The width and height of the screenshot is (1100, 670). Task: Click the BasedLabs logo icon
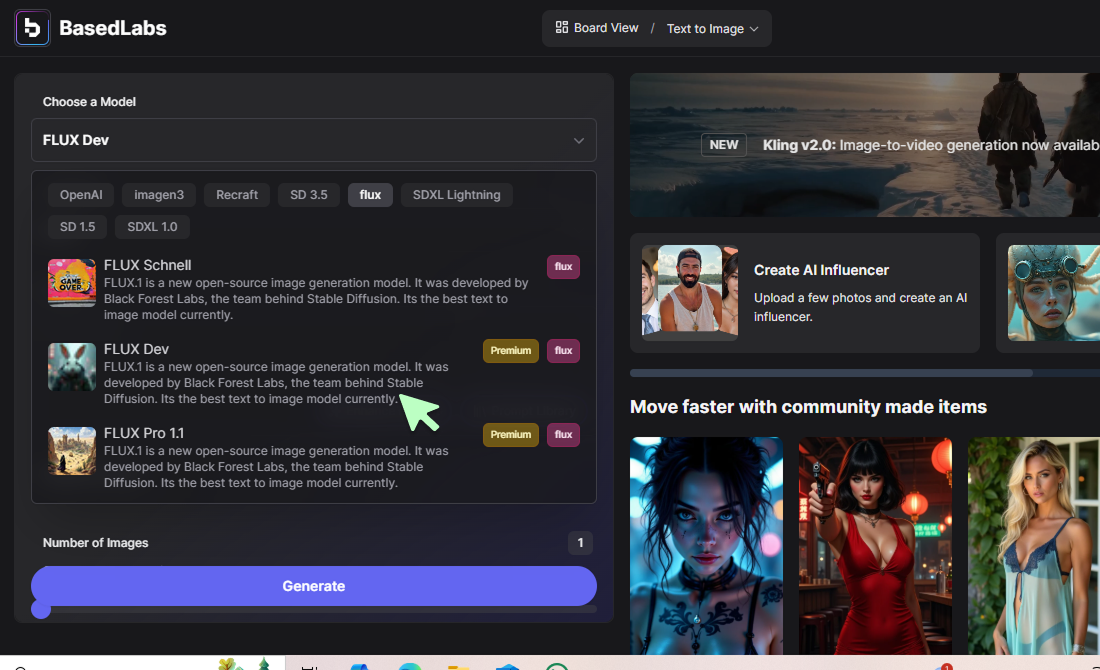(32, 28)
